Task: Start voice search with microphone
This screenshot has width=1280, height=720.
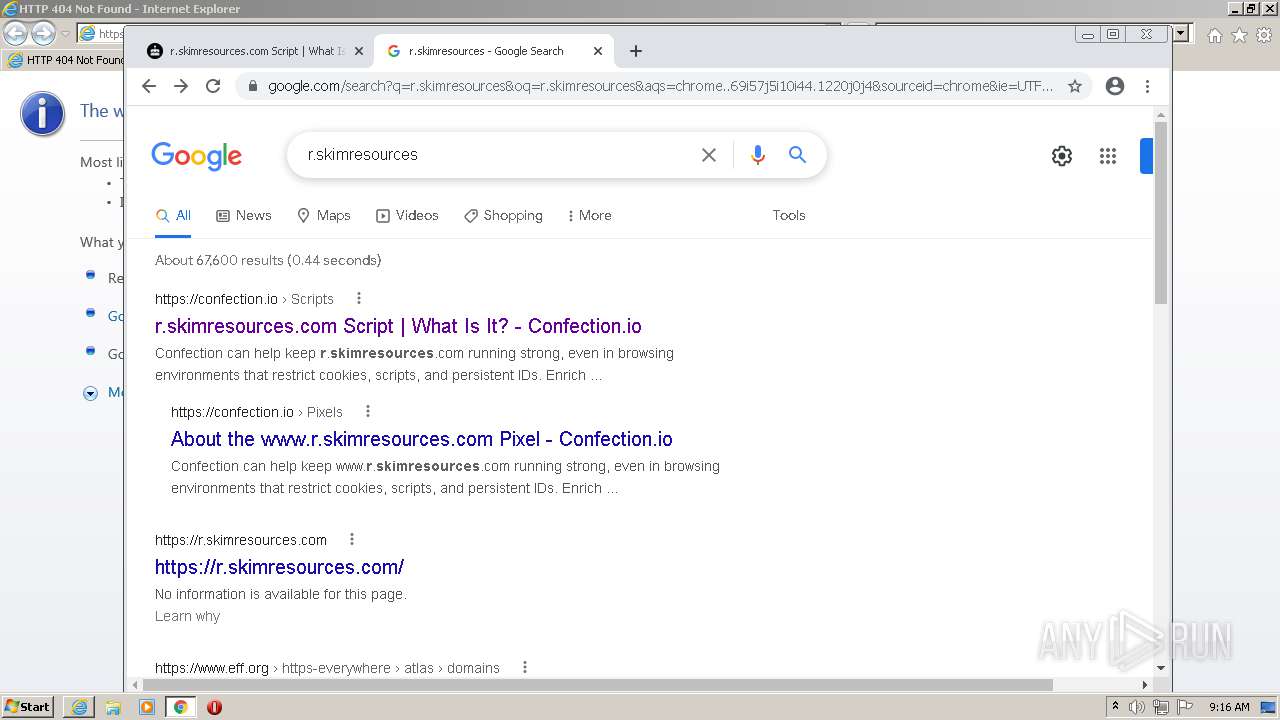Action: tap(758, 155)
